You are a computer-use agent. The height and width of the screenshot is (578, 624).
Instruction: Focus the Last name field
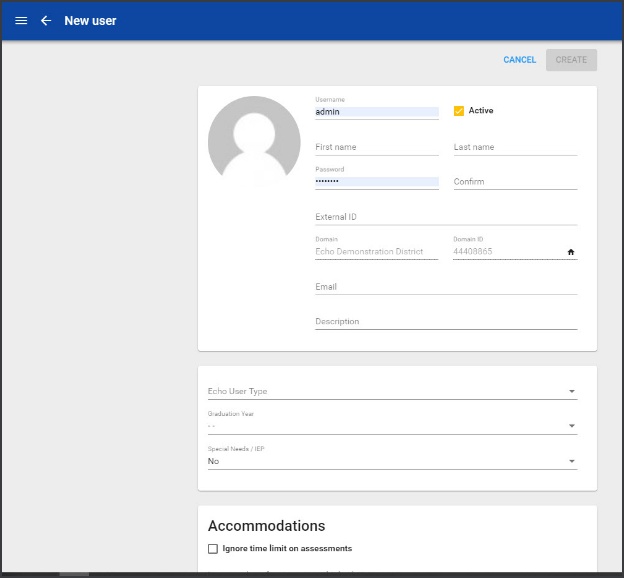(x=515, y=147)
